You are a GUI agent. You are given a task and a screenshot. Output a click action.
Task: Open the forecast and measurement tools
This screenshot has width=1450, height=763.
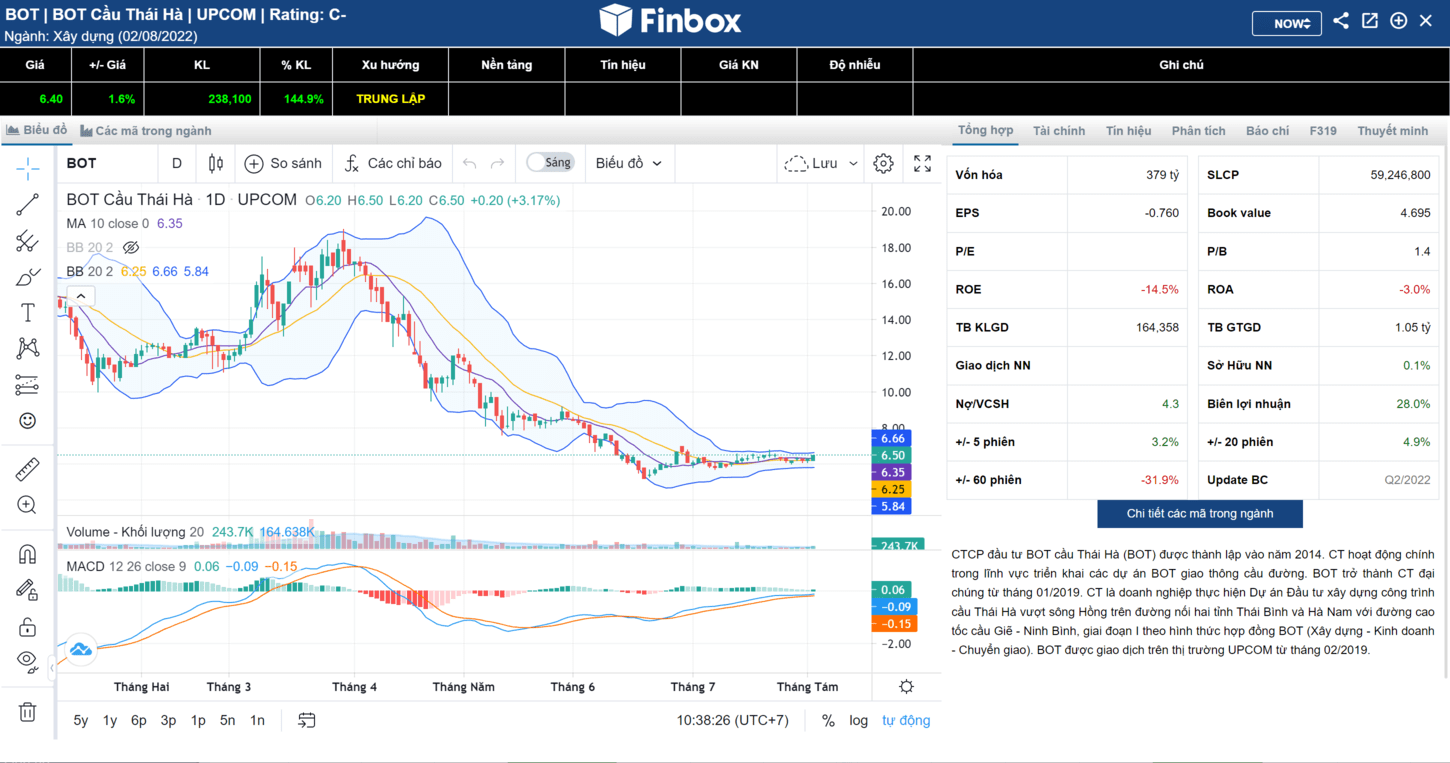[x=27, y=385]
